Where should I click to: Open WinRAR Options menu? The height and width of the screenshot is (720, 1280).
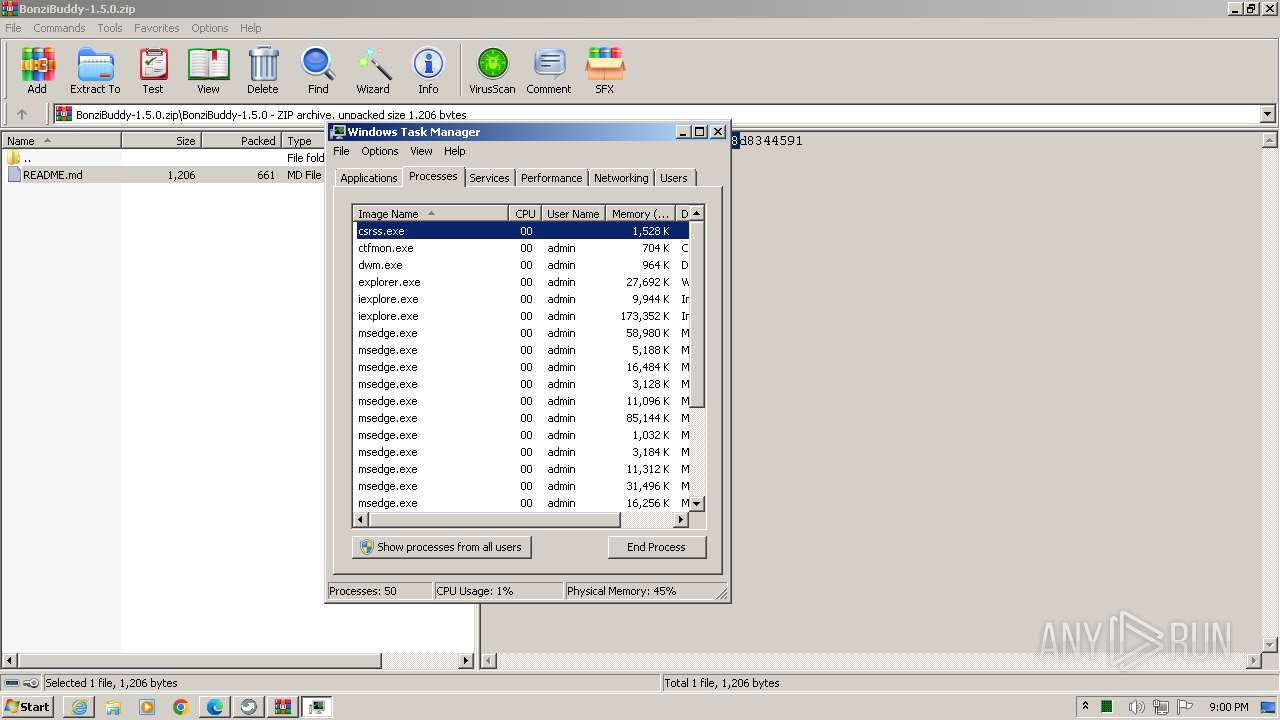(210, 28)
